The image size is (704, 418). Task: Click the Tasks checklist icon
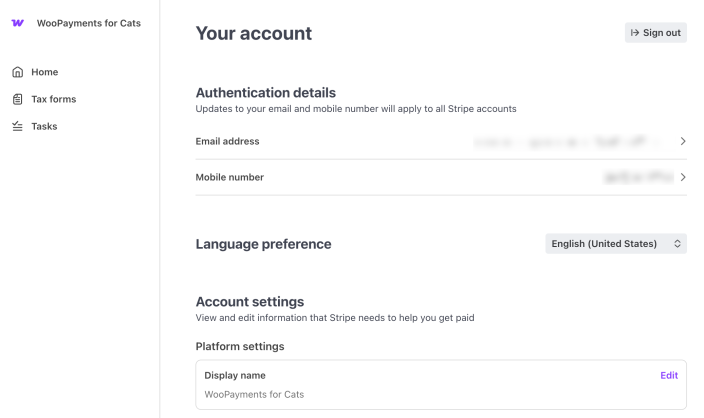point(18,126)
